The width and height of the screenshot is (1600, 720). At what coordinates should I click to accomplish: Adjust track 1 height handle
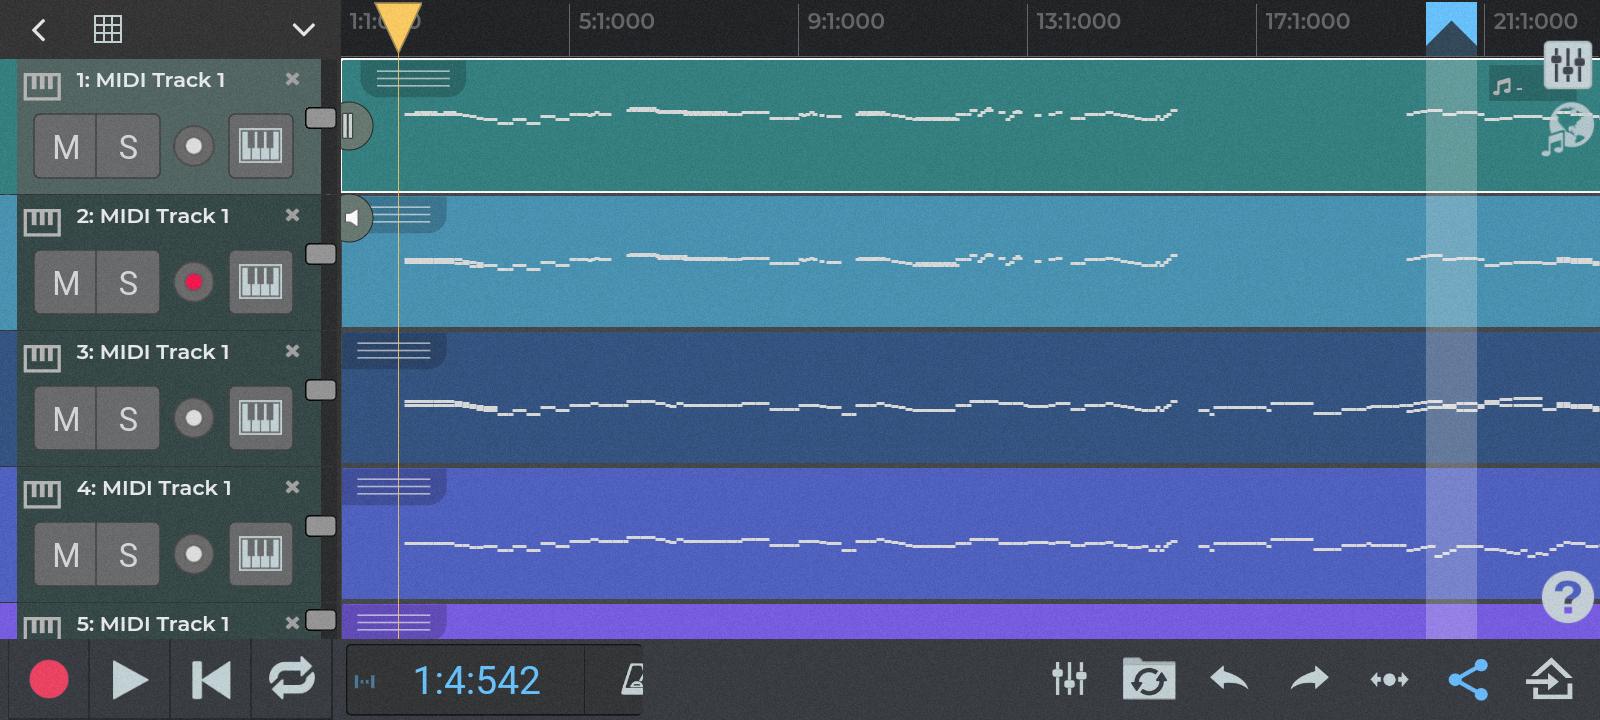[x=320, y=118]
